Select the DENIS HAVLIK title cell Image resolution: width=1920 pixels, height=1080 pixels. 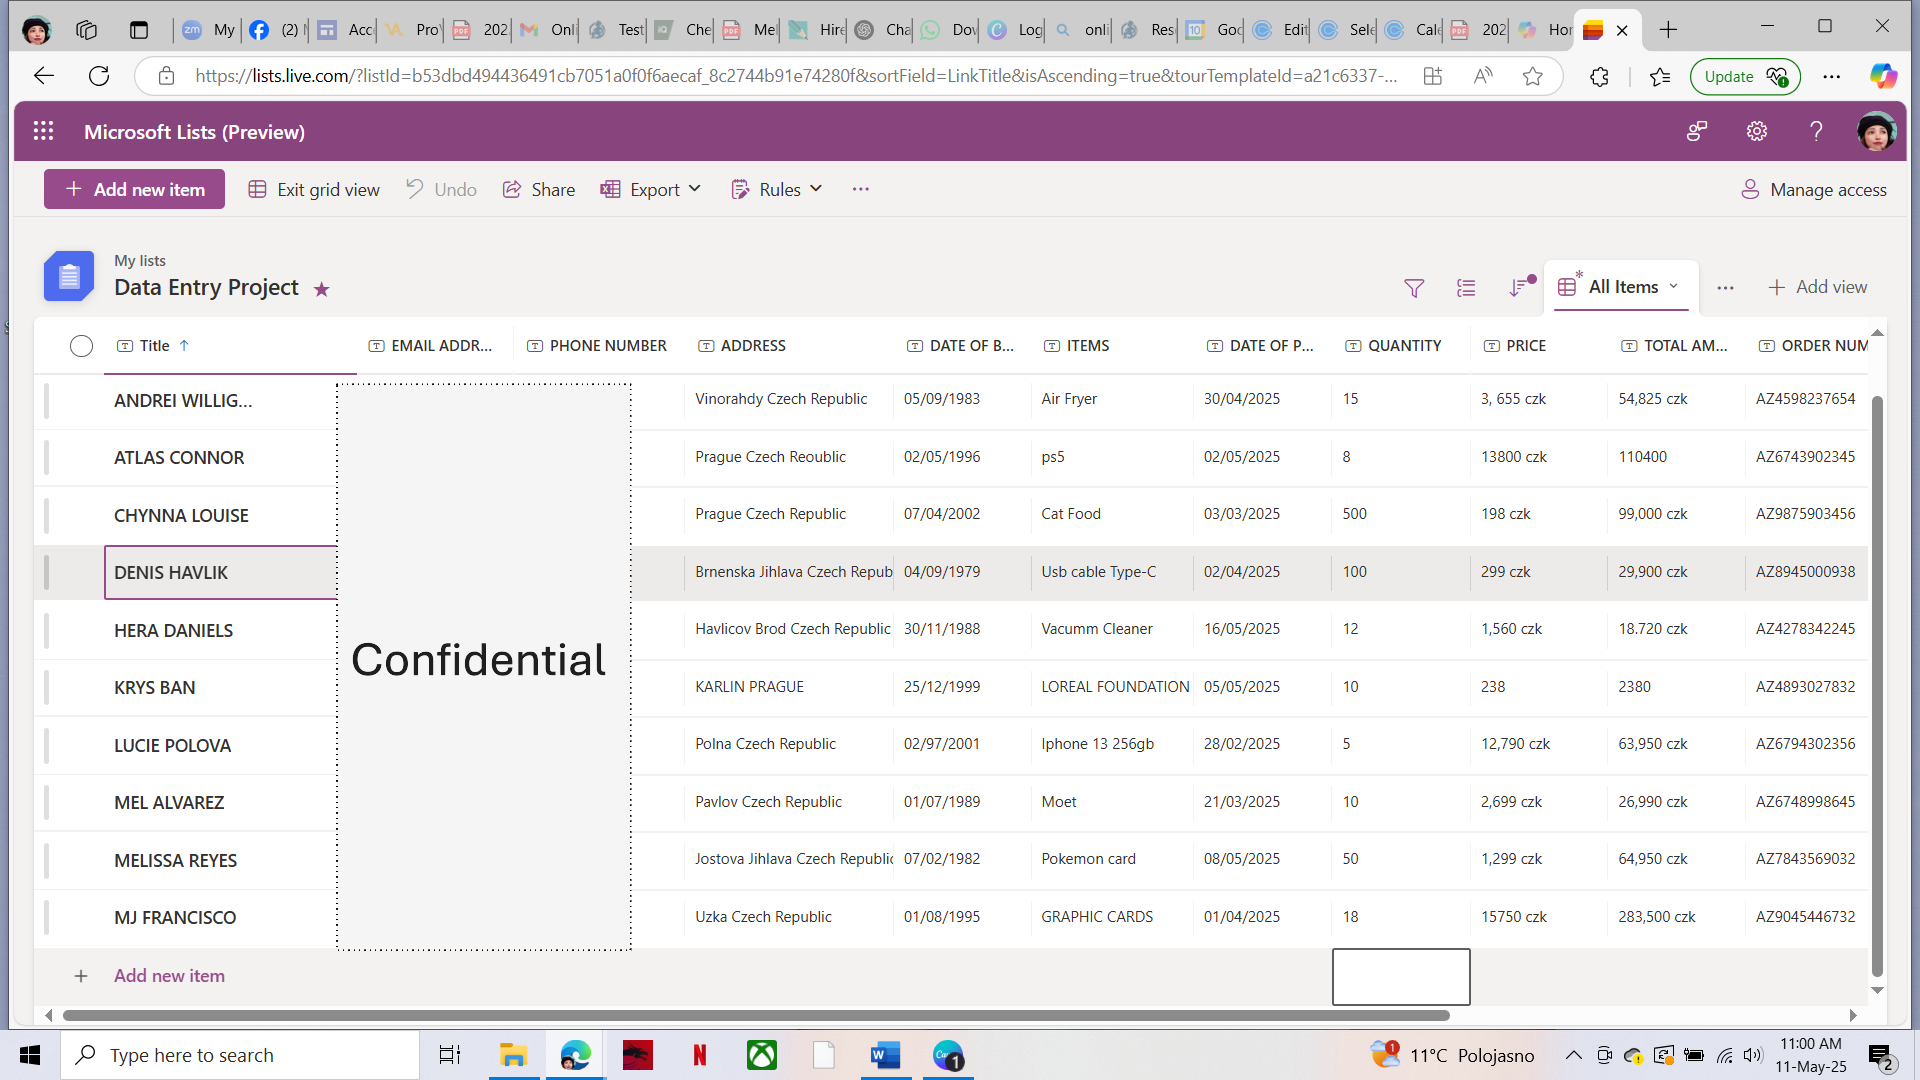220,573
